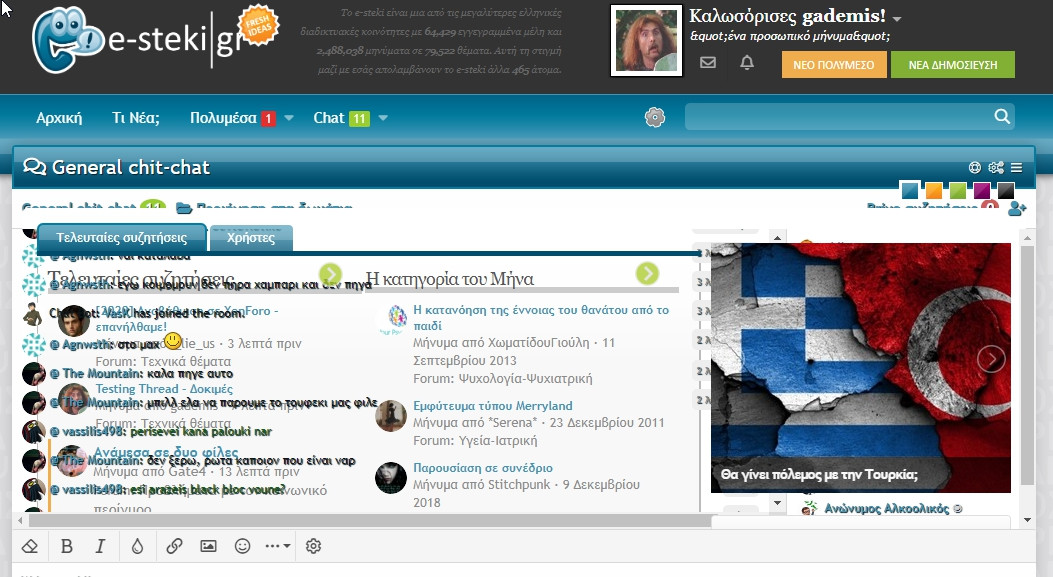Select the orange theme color swatch
This screenshot has width=1053, height=577.
pyautogui.click(x=933, y=191)
